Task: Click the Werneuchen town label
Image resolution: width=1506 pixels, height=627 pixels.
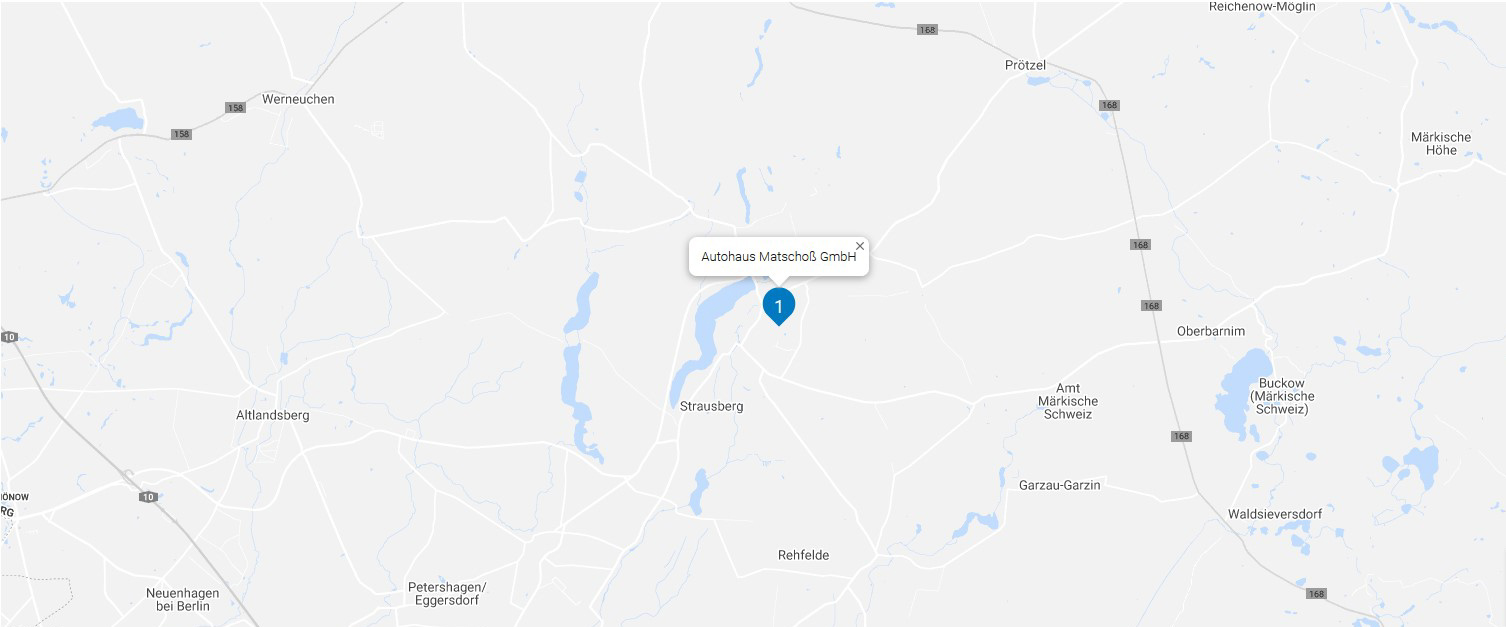Action: (x=298, y=99)
